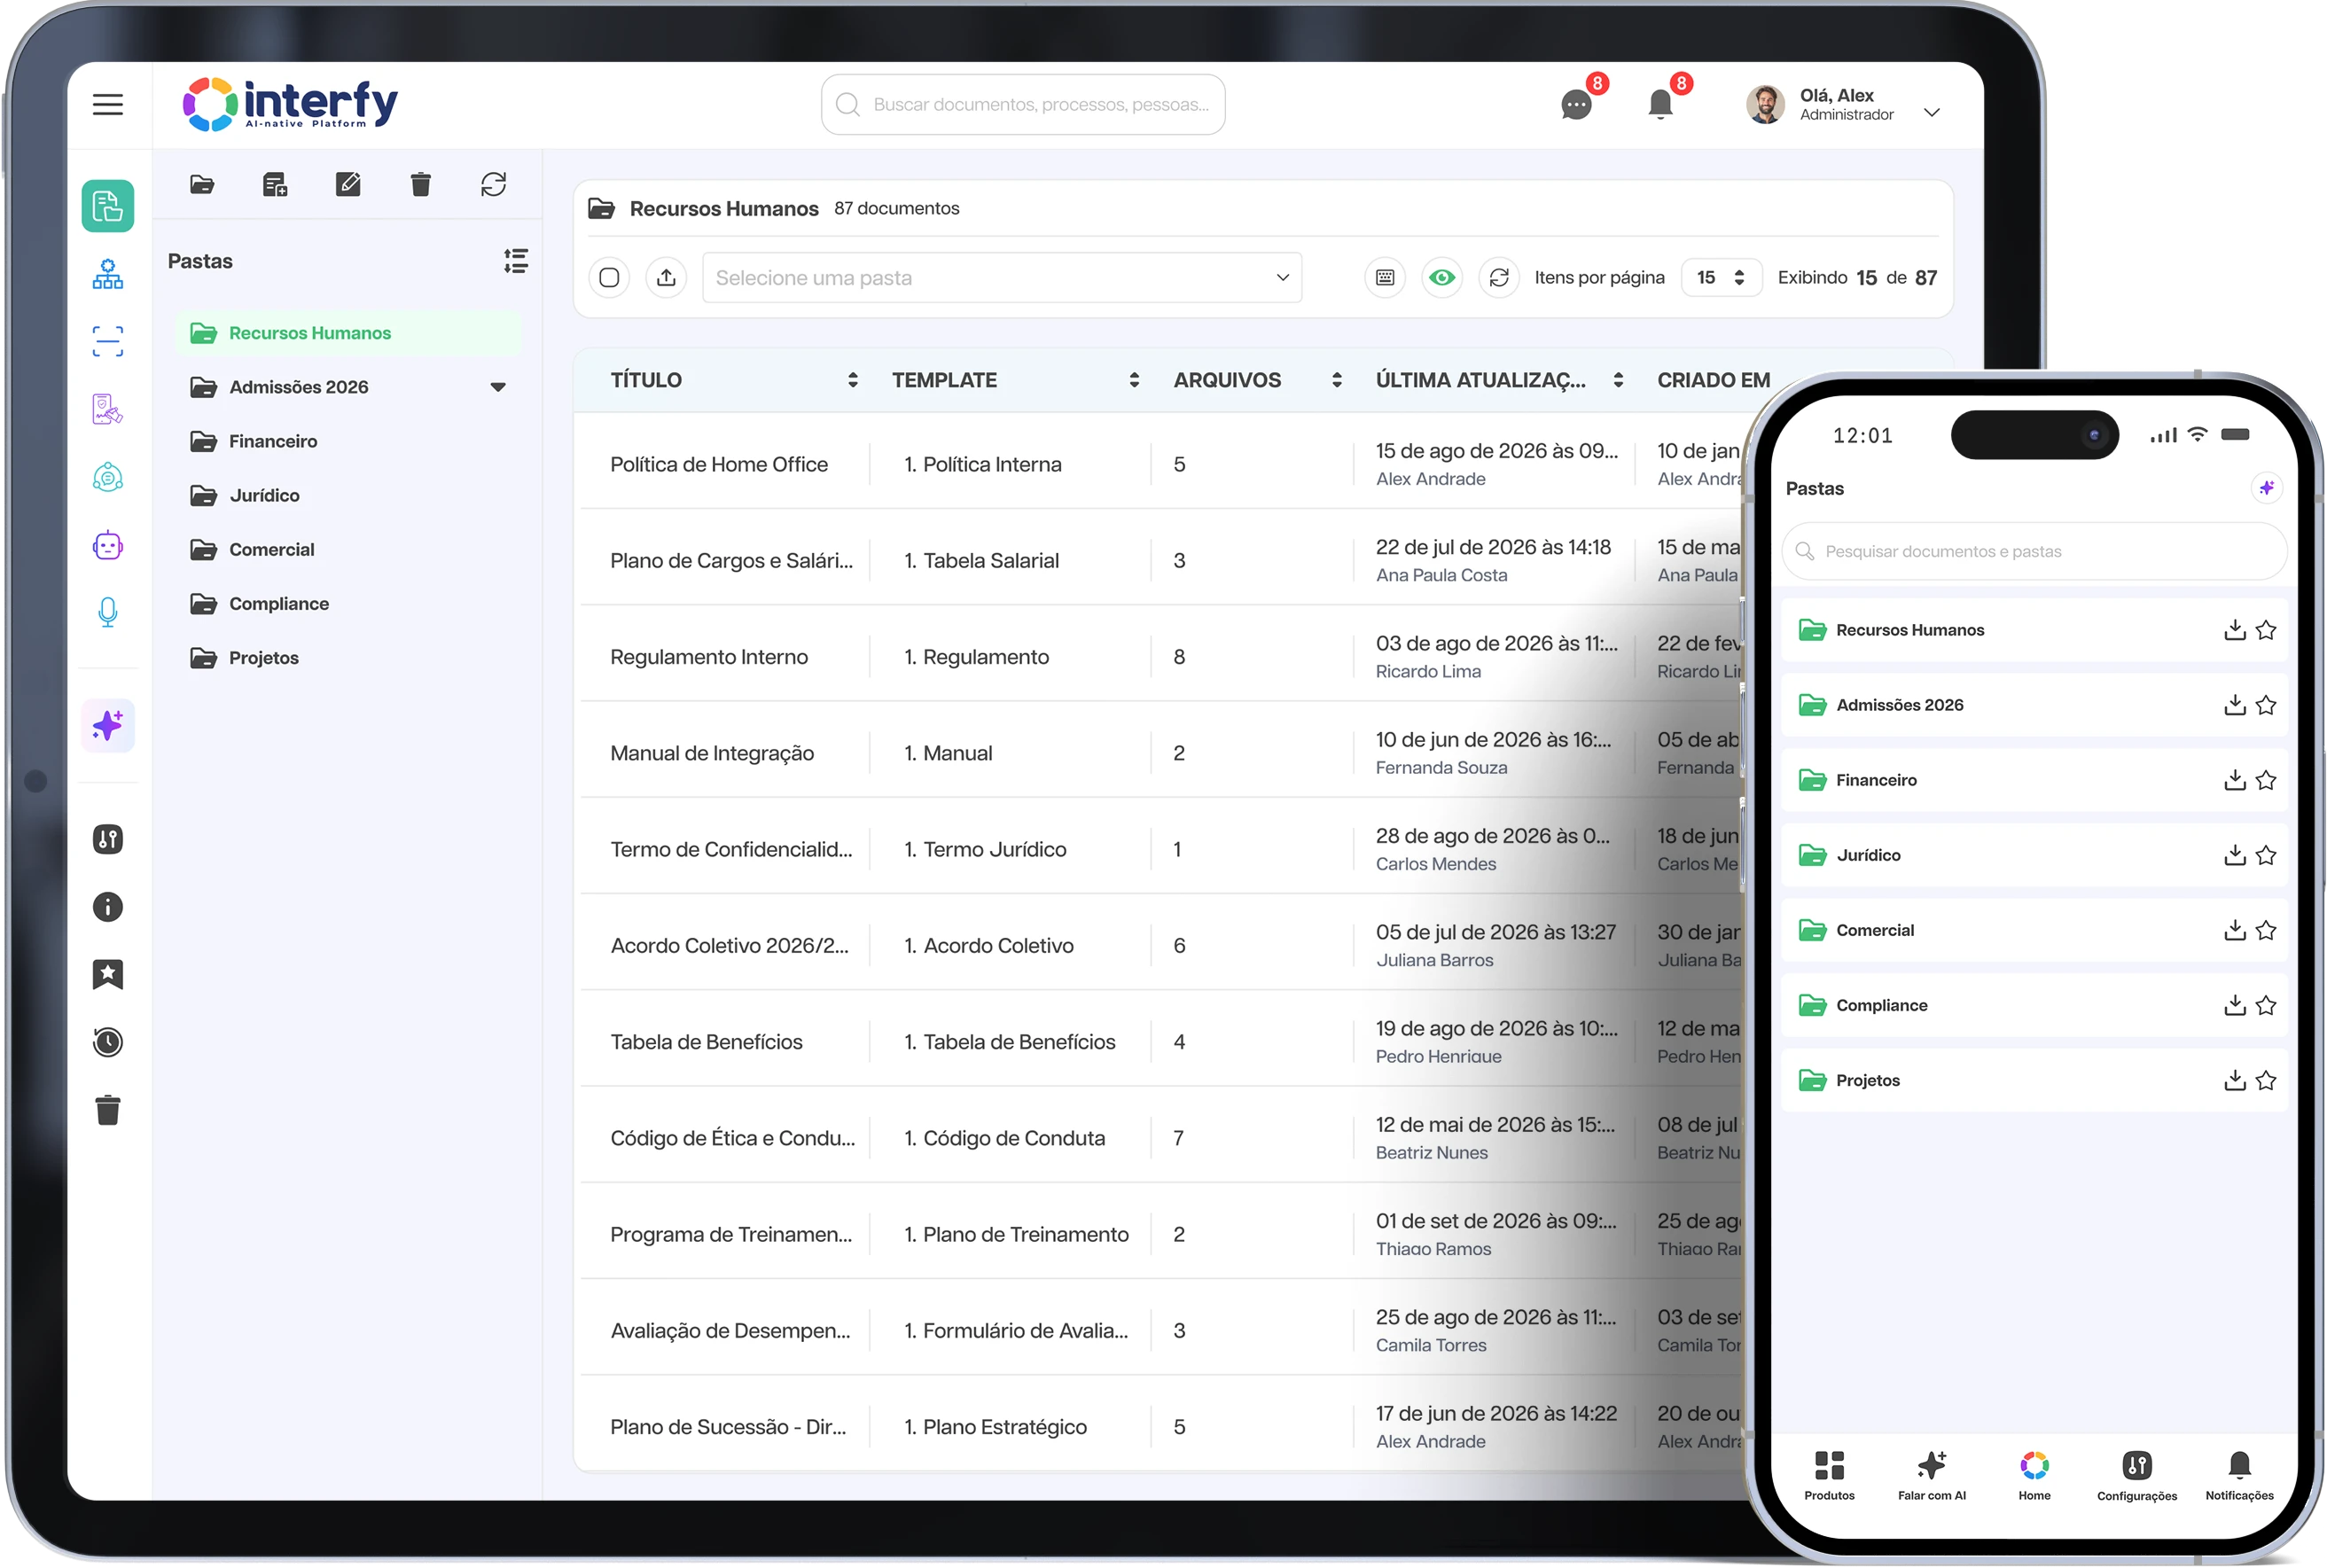This screenshot has width=2327, height=1568.
Task: Favorite the Compliance folder on phone
Action: click(2266, 1005)
